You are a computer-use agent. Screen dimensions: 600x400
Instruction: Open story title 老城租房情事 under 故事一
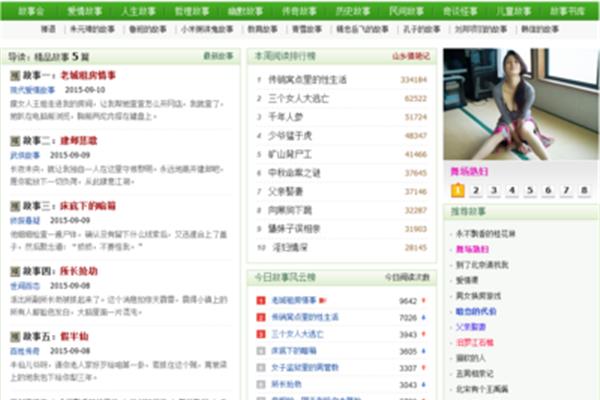(88, 75)
